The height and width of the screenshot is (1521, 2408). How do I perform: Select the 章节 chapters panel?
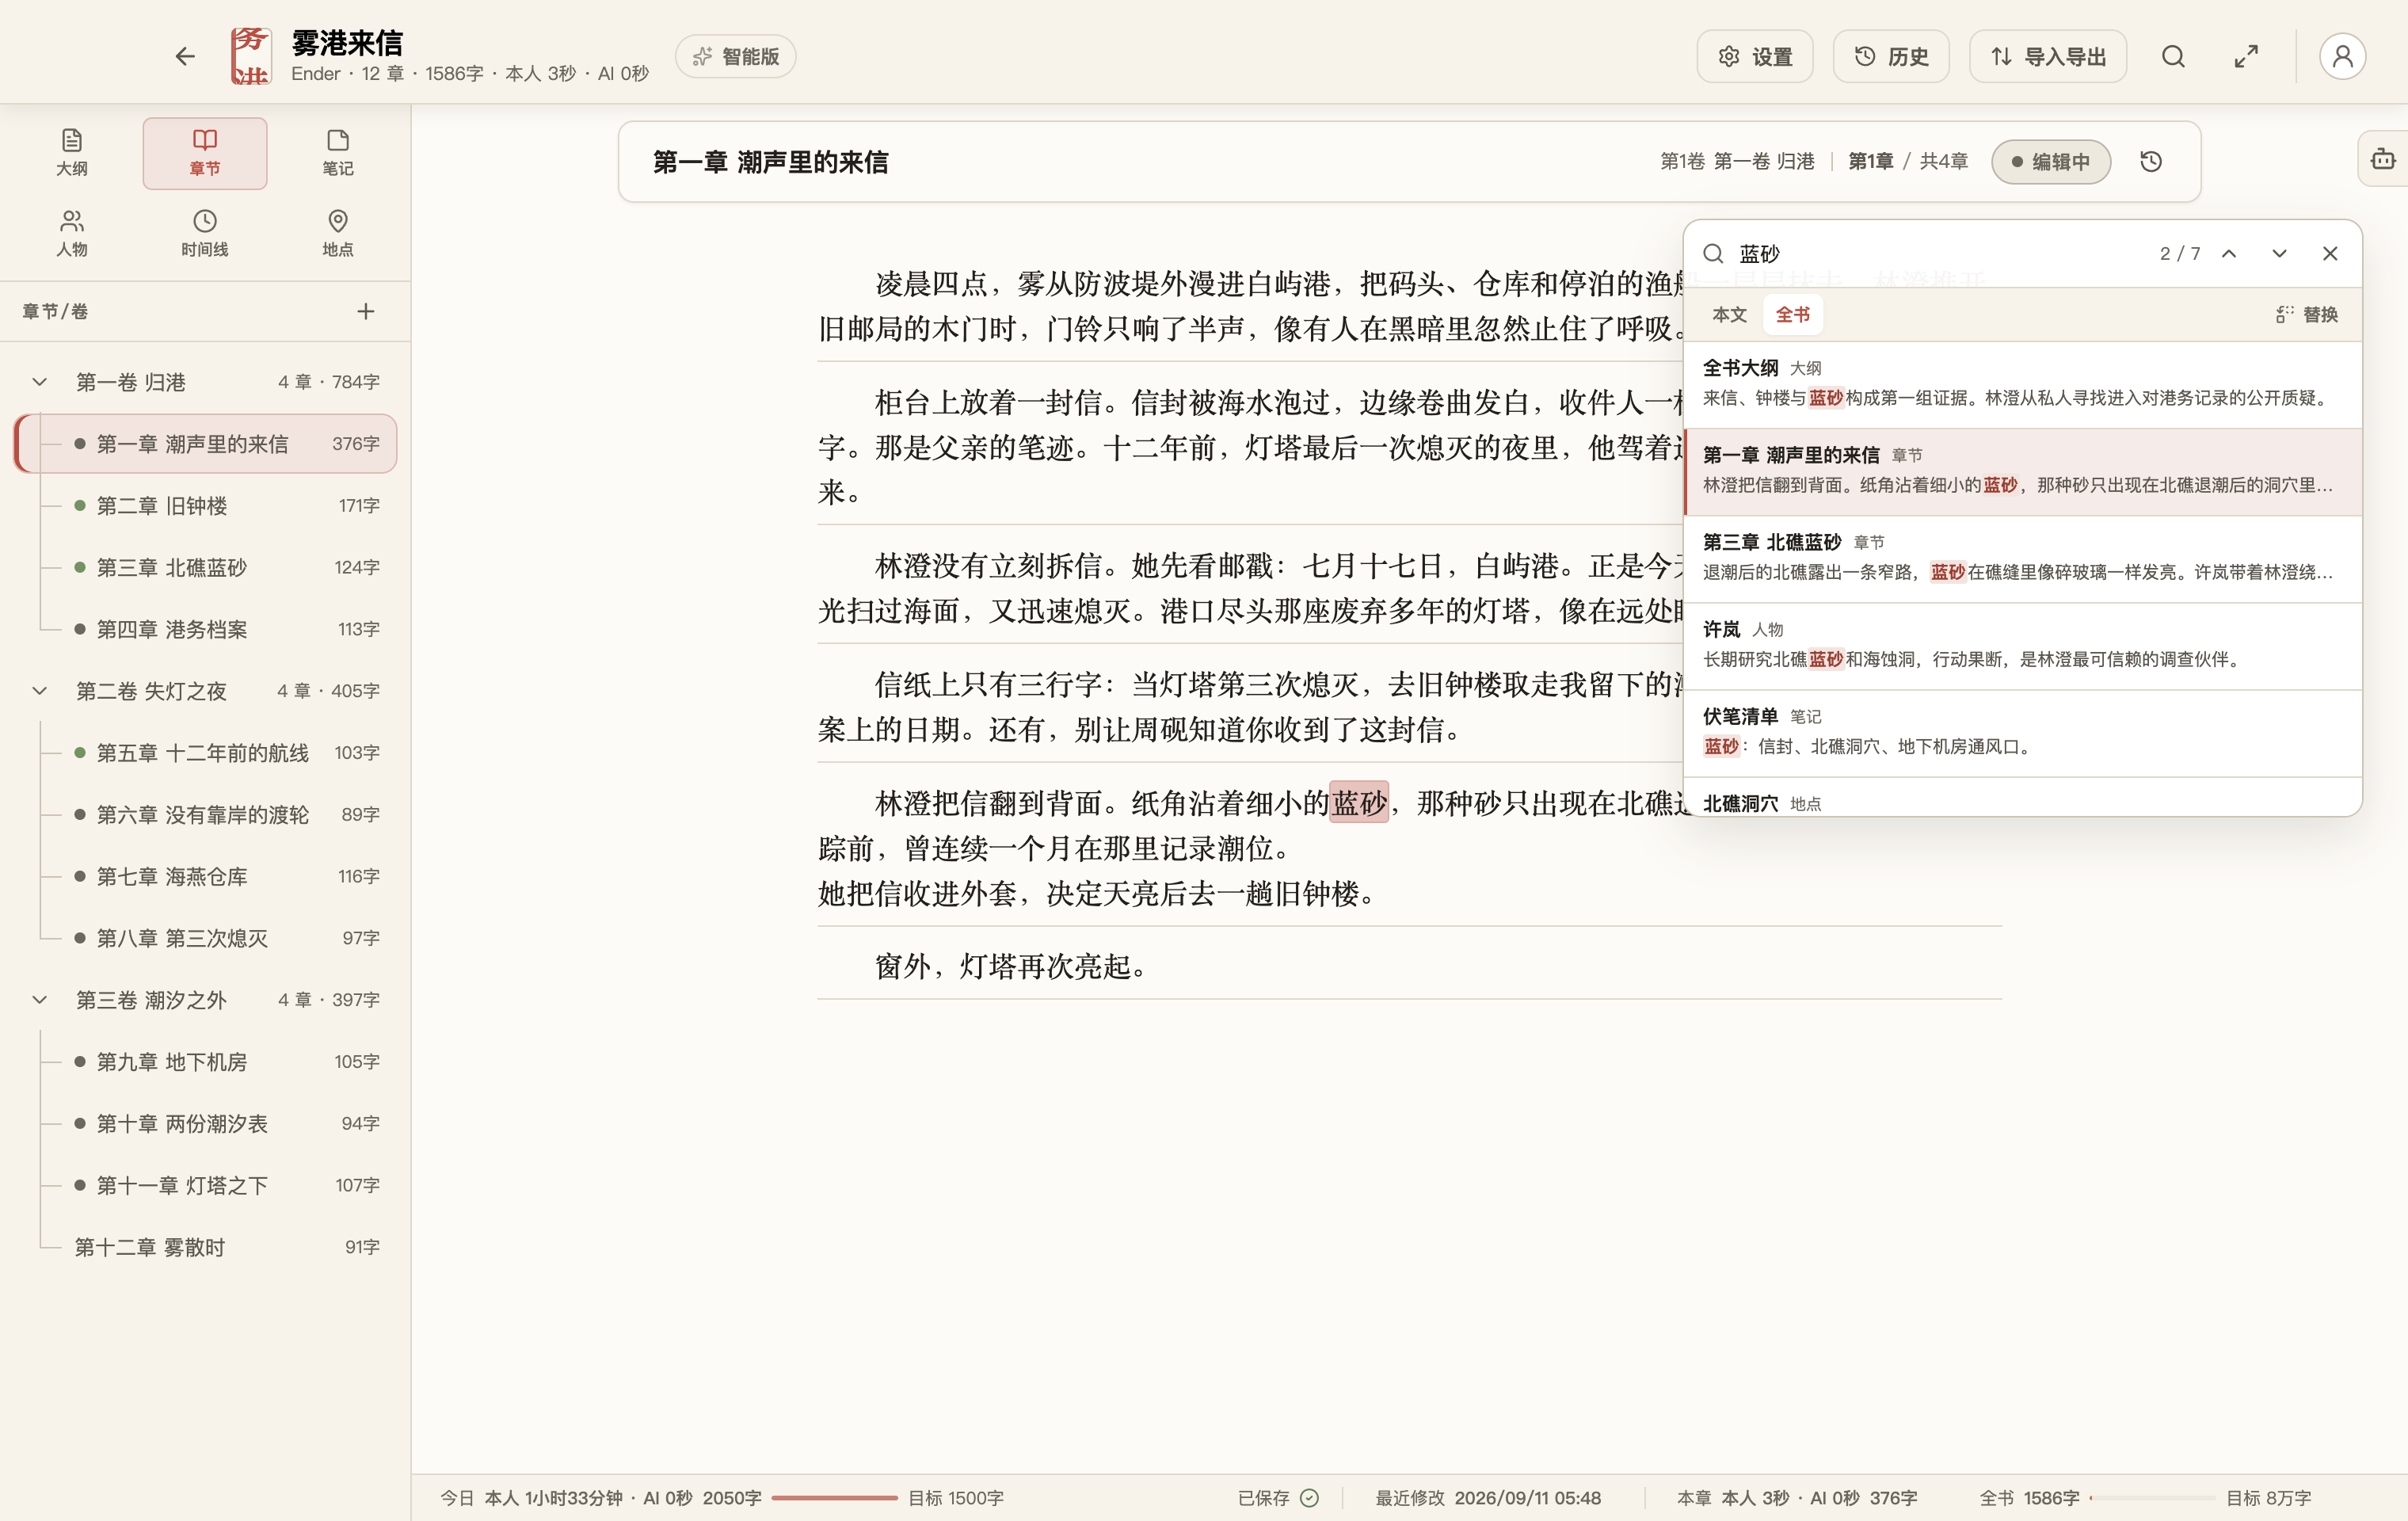(204, 153)
